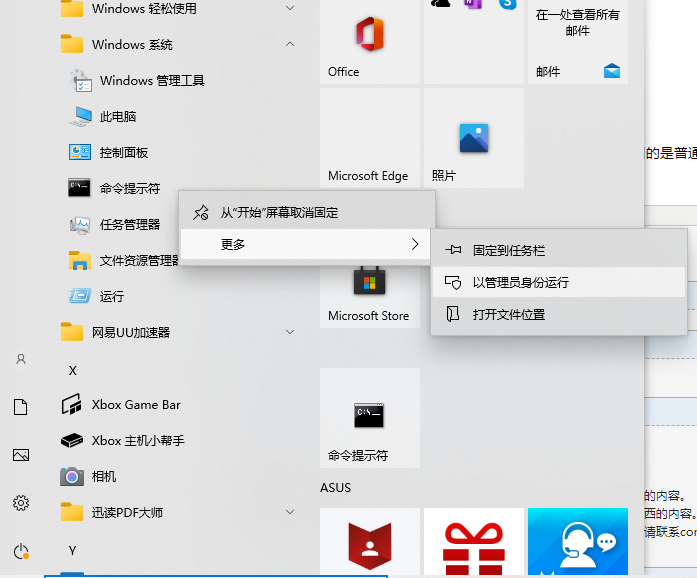Image resolution: width=697 pixels, height=578 pixels.
Task: Click the file icon beside 打开文件位置
Action: point(453,314)
